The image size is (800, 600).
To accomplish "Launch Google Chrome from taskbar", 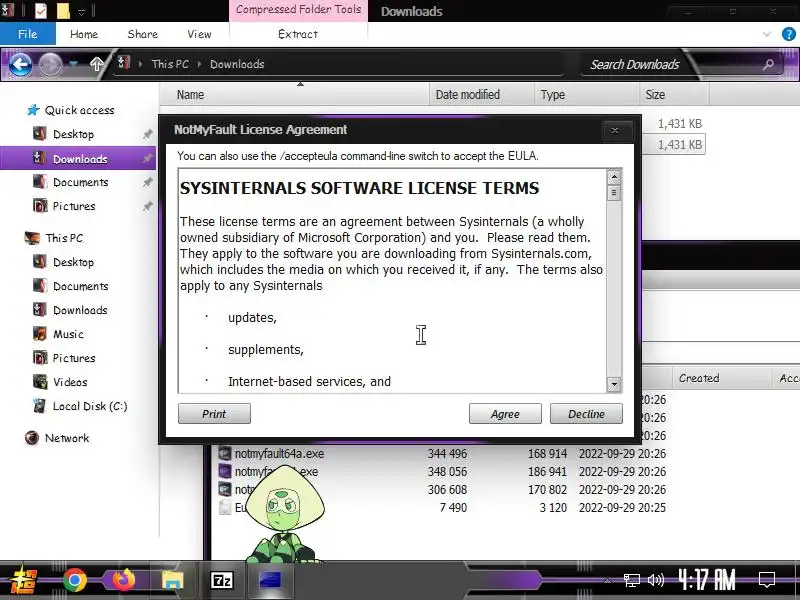I will pos(75,581).
